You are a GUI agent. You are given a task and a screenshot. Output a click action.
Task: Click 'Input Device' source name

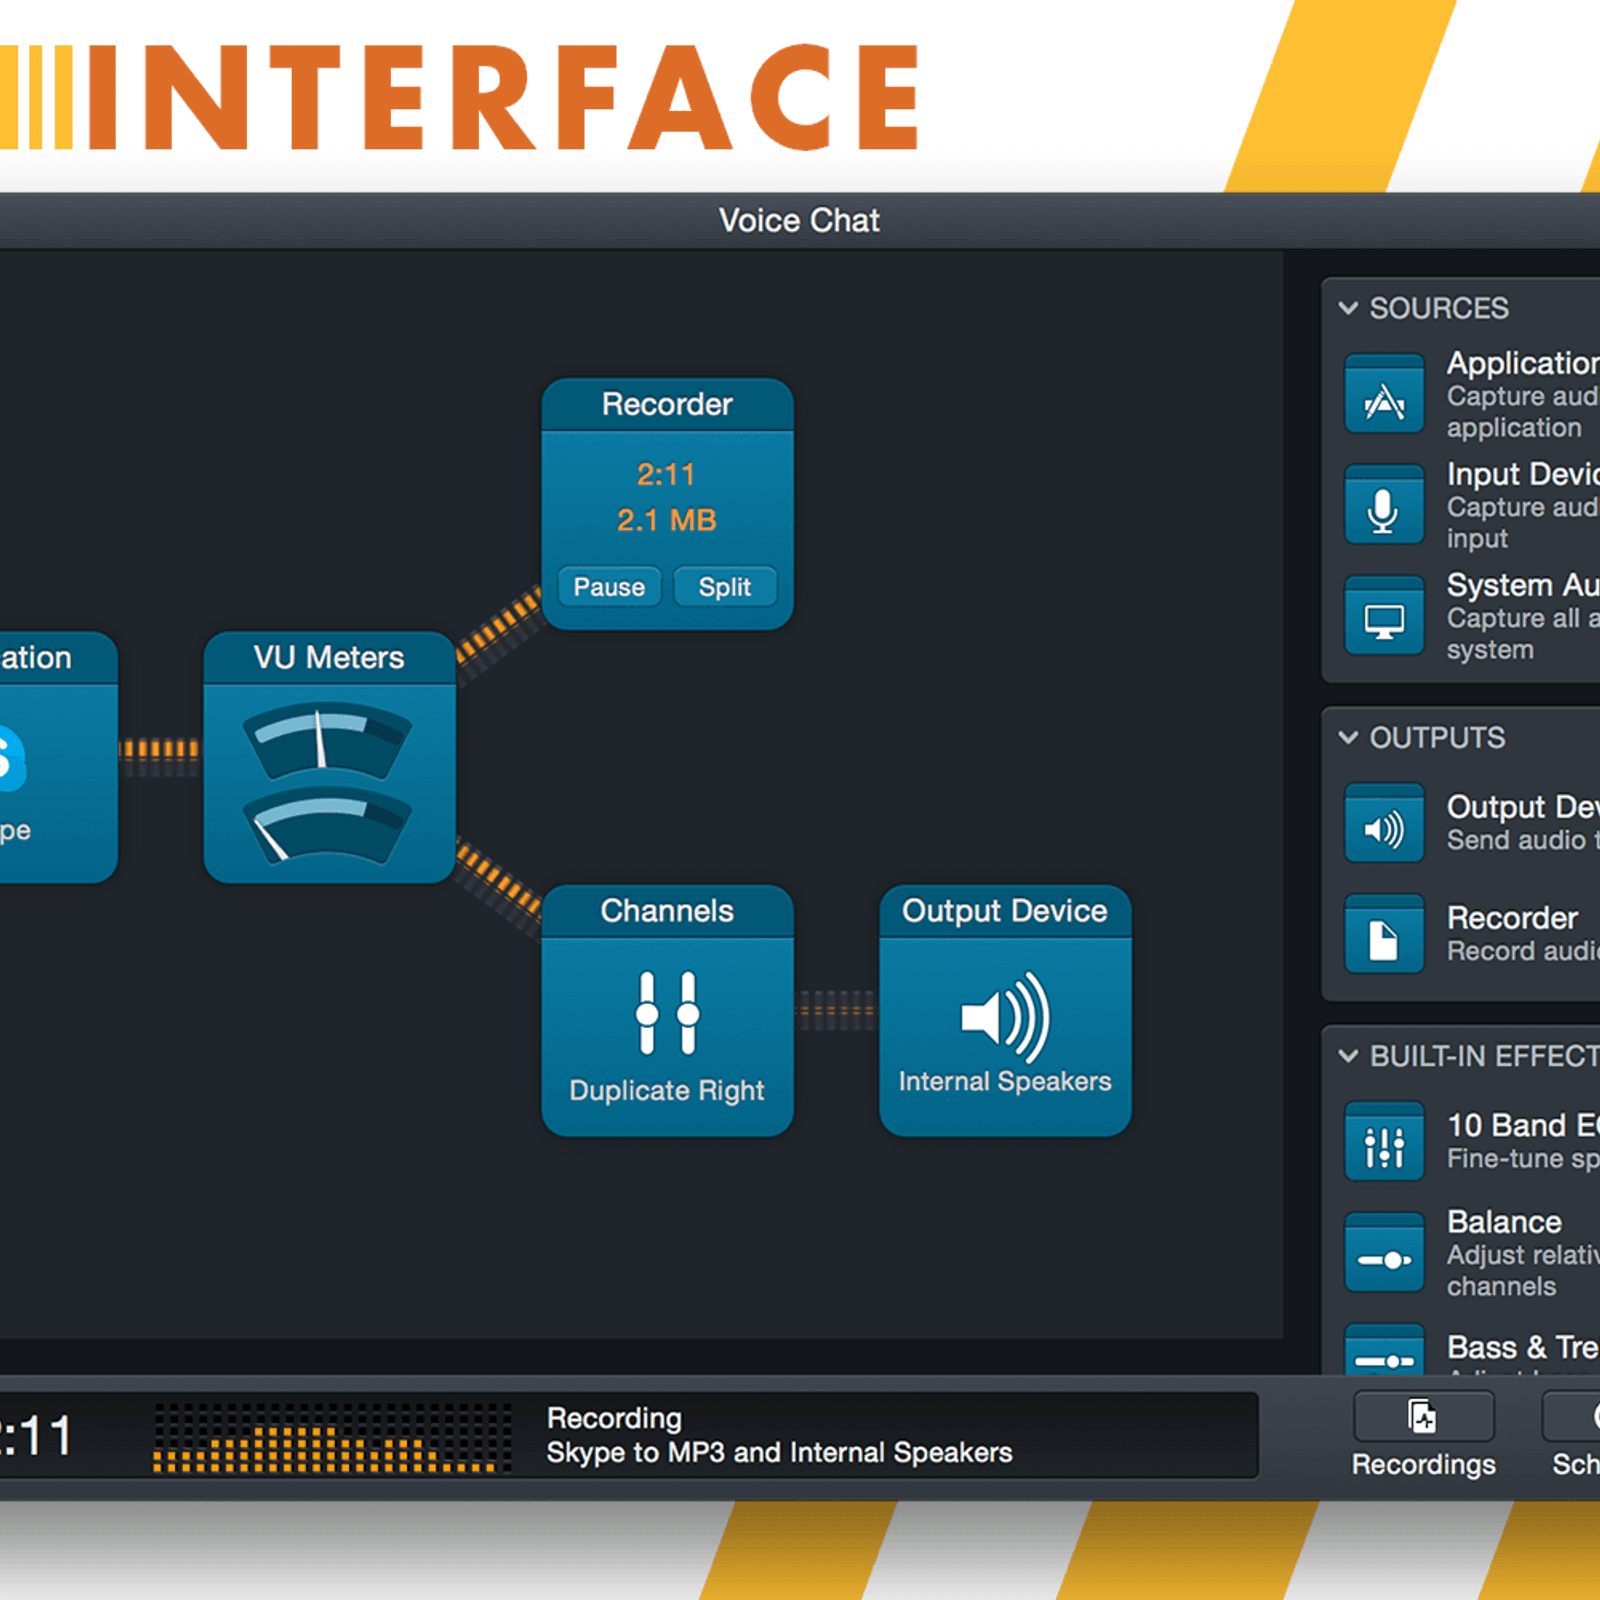pyautogui.click(x=1523, y=474)
